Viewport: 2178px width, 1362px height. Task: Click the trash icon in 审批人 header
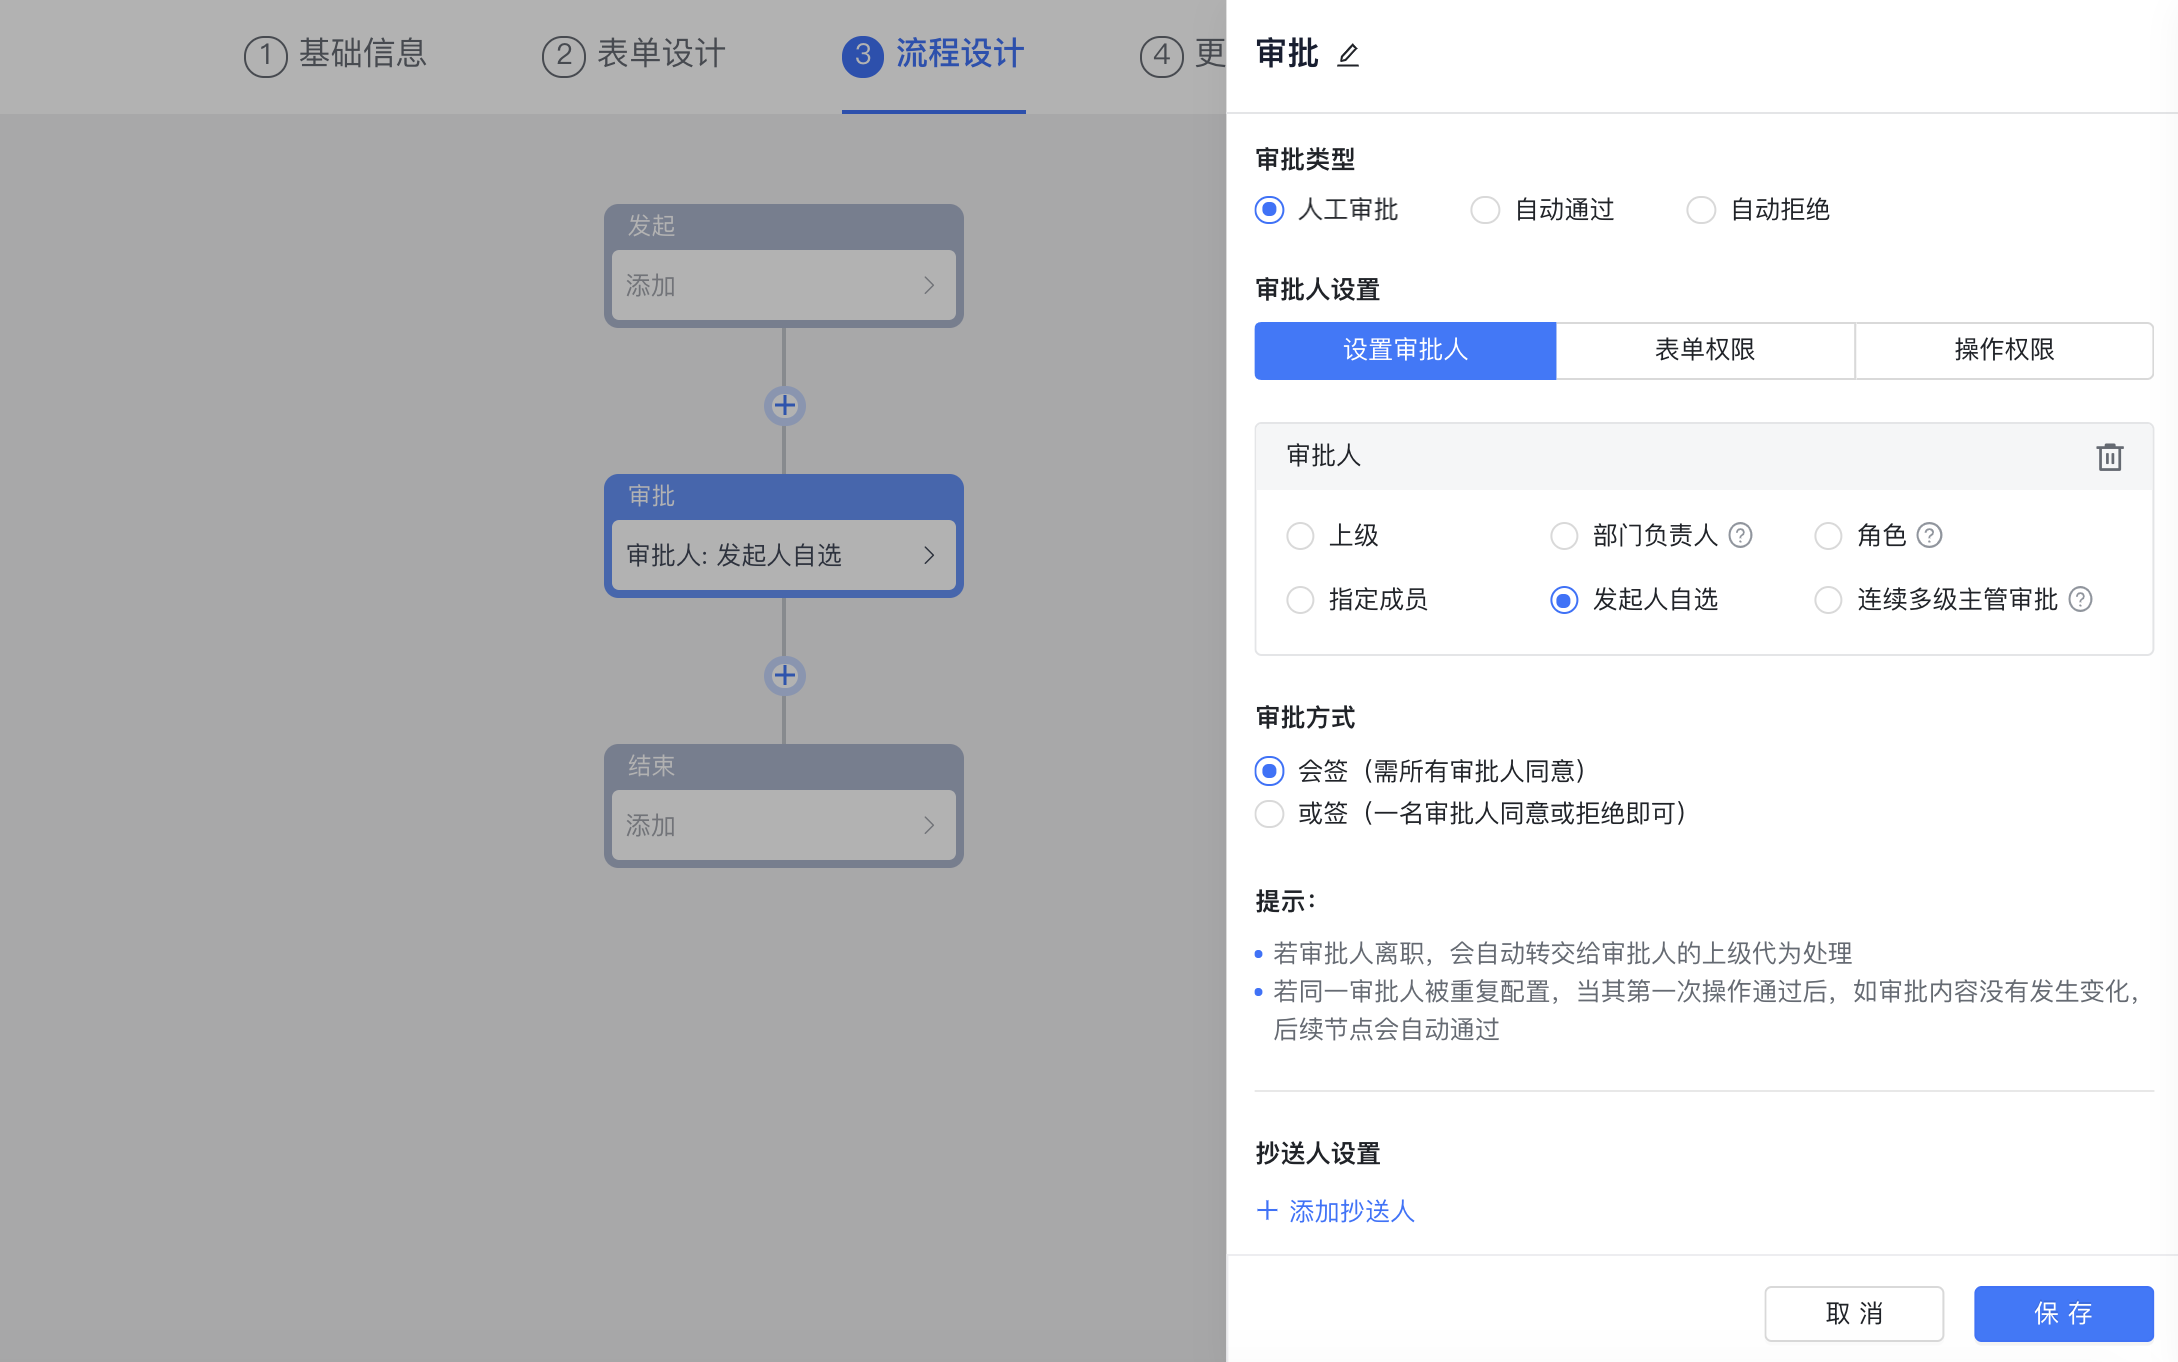[2109, 457]
